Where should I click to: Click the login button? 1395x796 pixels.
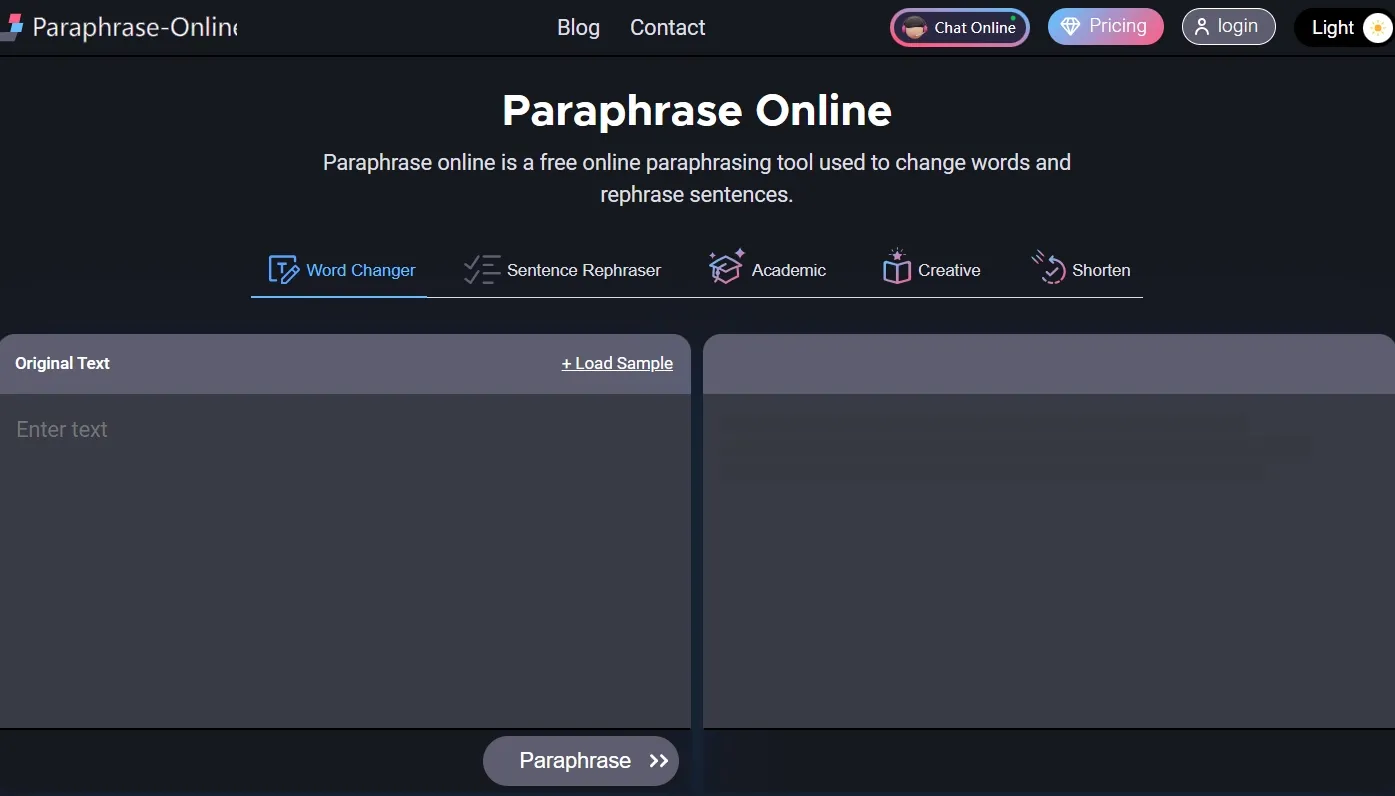pyautogui.click(x=1229, y=27)
